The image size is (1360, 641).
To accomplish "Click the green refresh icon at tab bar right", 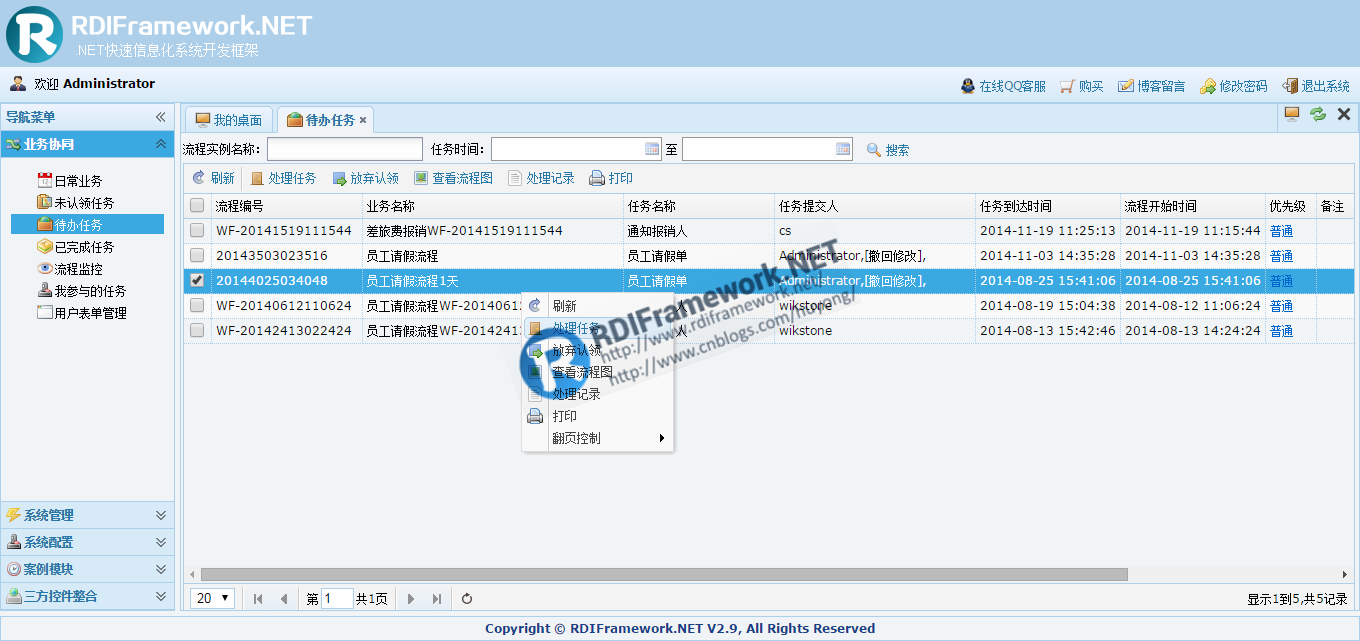I will click(x=1318, y=114).
